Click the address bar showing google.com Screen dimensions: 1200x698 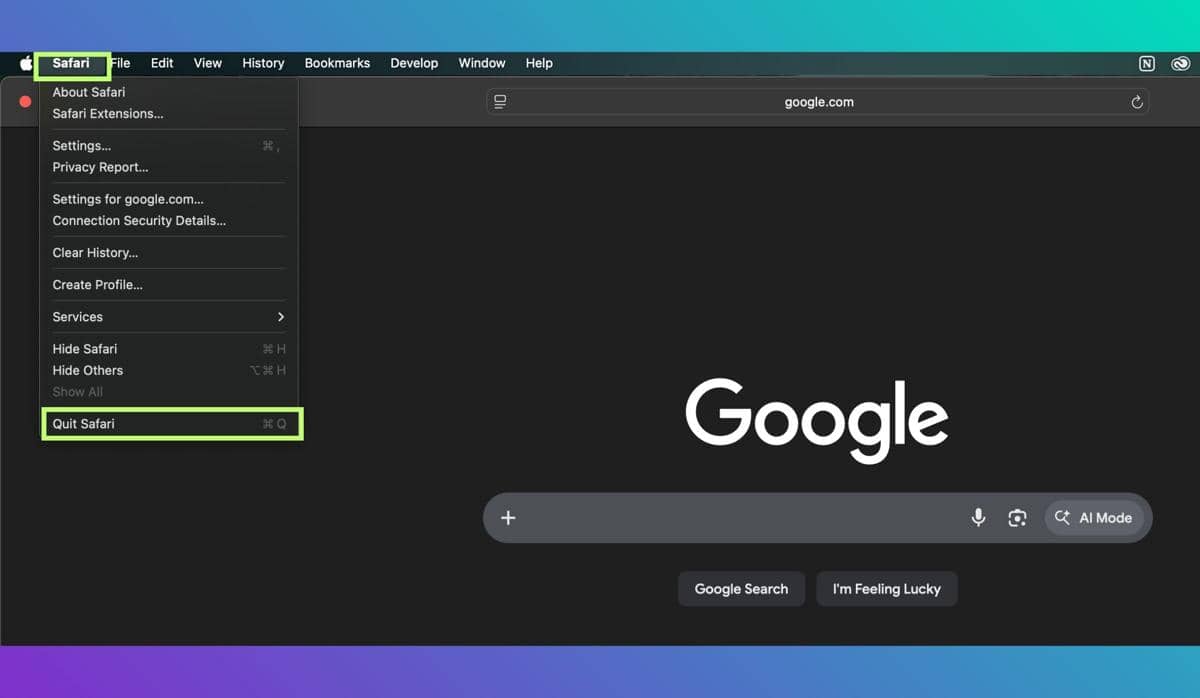click(x=818, y=101)
